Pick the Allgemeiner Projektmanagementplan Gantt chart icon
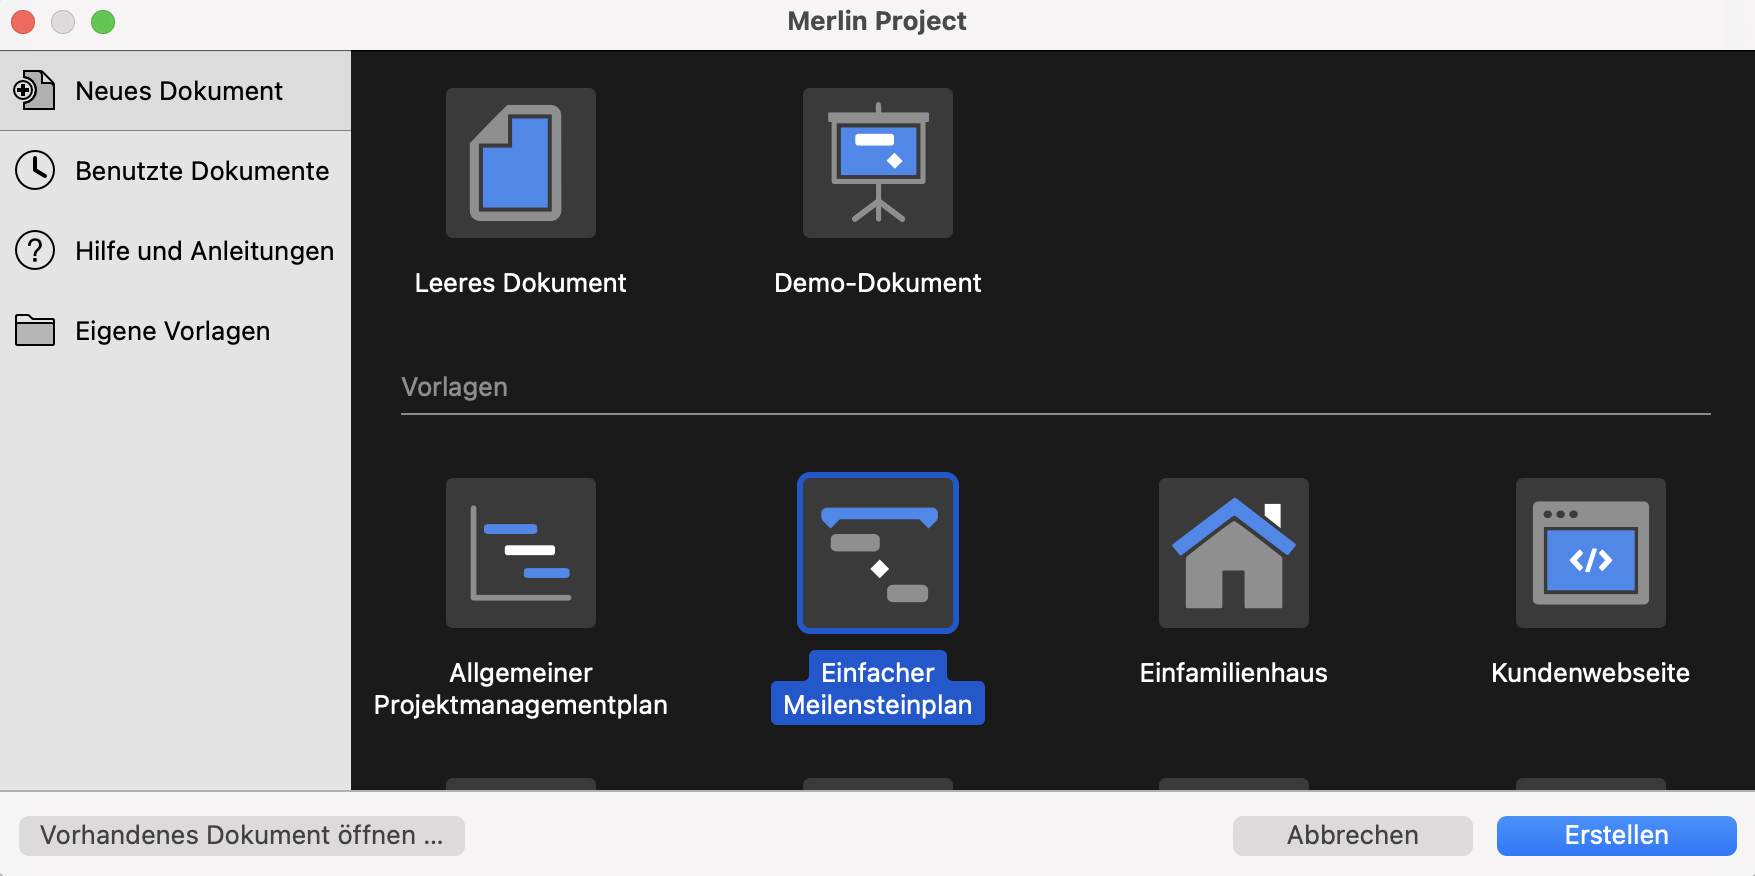Viewport: 1755px width, 876px height. click(520, 553)
